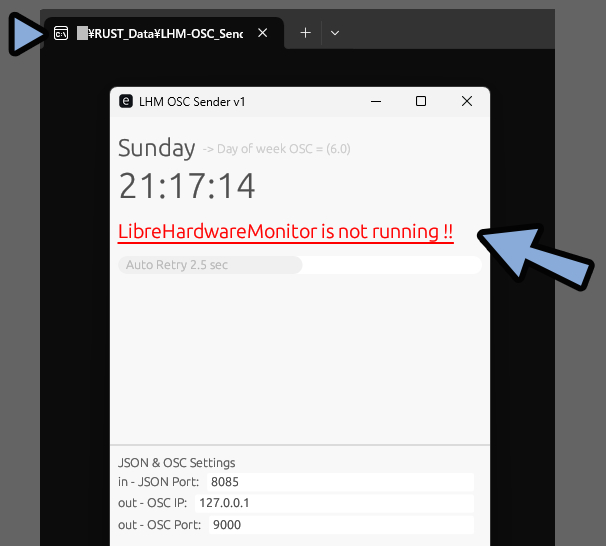Edit the out - OSC IP field 127.0.0.1
Screen dimensions: 606x546
[x=334, y=503]
